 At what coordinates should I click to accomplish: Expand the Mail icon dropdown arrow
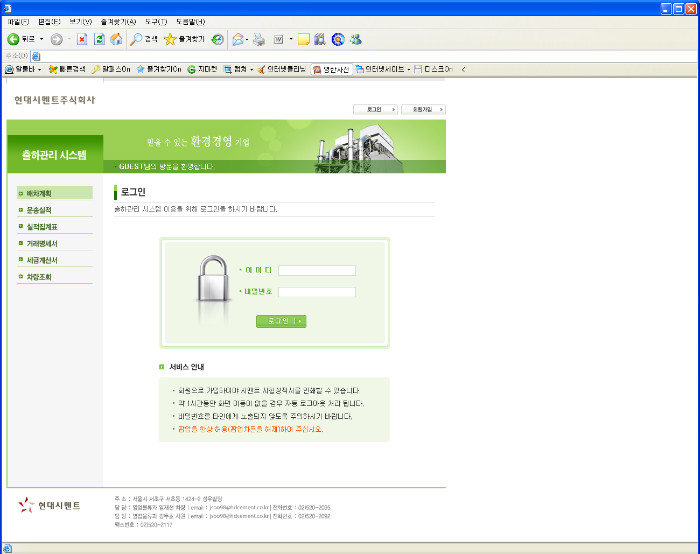coord(248,39)
